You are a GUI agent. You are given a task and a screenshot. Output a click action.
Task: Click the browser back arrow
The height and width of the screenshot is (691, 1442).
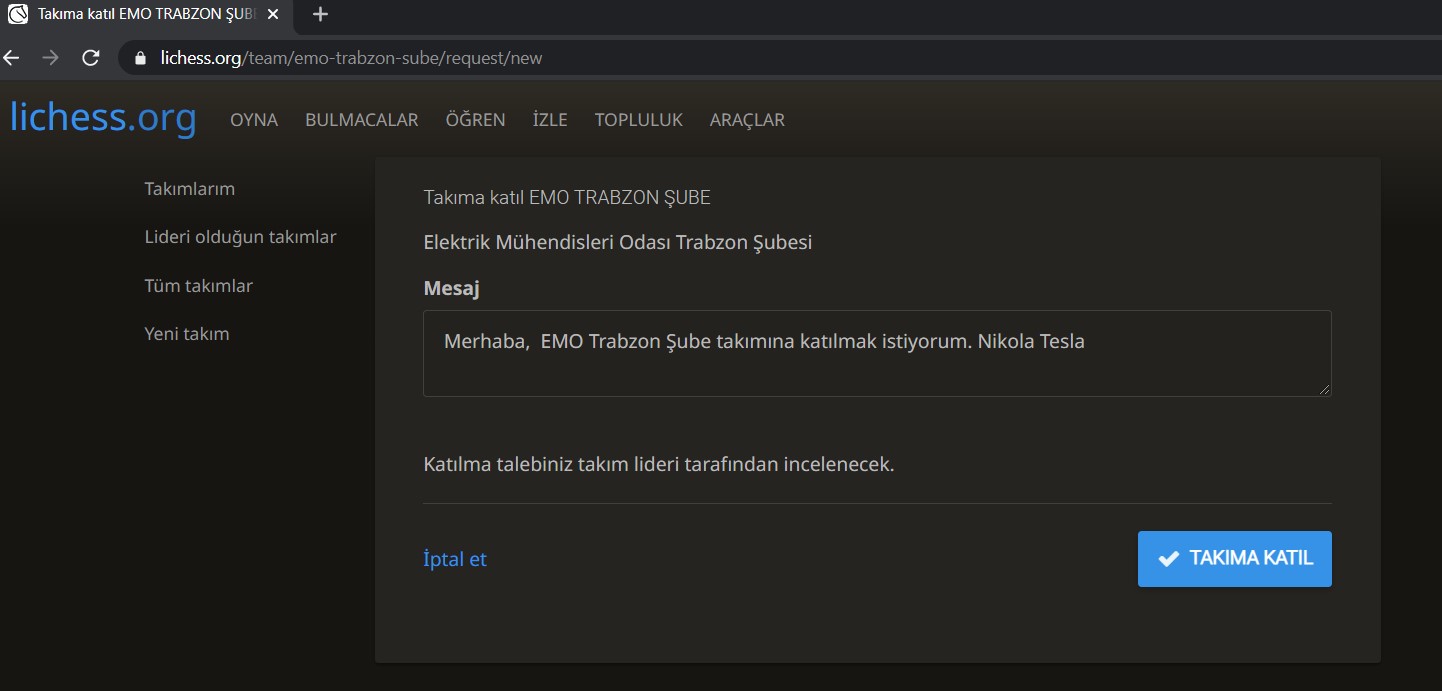[11, 58]
